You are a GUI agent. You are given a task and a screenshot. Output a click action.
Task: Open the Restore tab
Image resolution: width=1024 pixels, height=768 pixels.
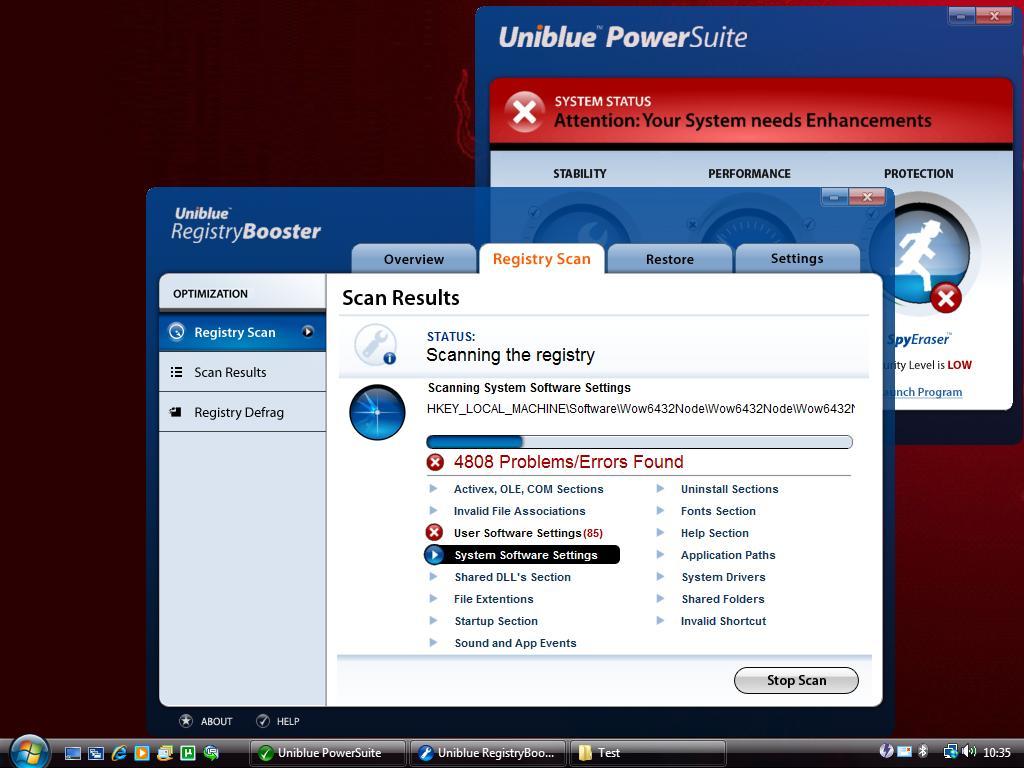pyautogui.click(x=669, y=259)
